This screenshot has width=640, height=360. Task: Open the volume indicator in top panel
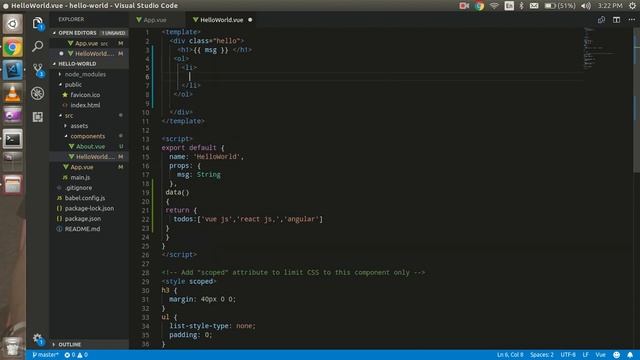[x=586, y=6]
